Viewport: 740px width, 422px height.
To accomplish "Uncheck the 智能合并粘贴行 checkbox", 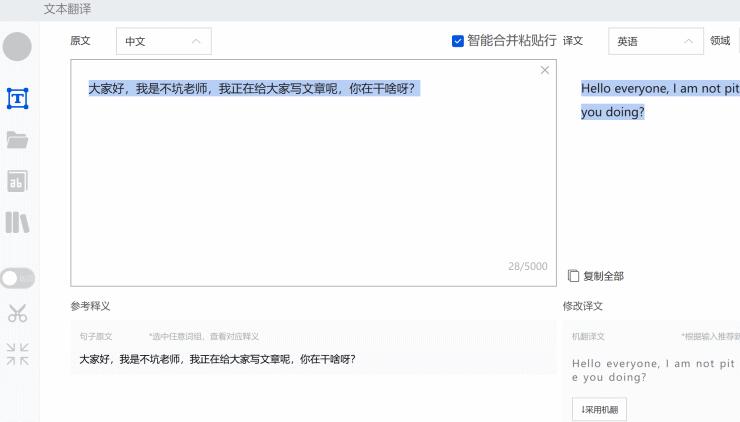I will point(458,41).
